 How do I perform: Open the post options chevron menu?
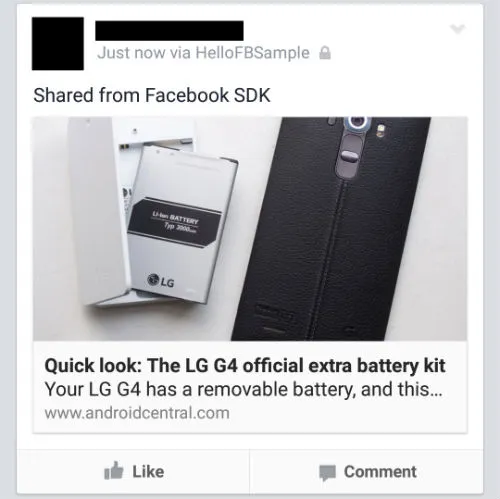(x=457, y=29)
